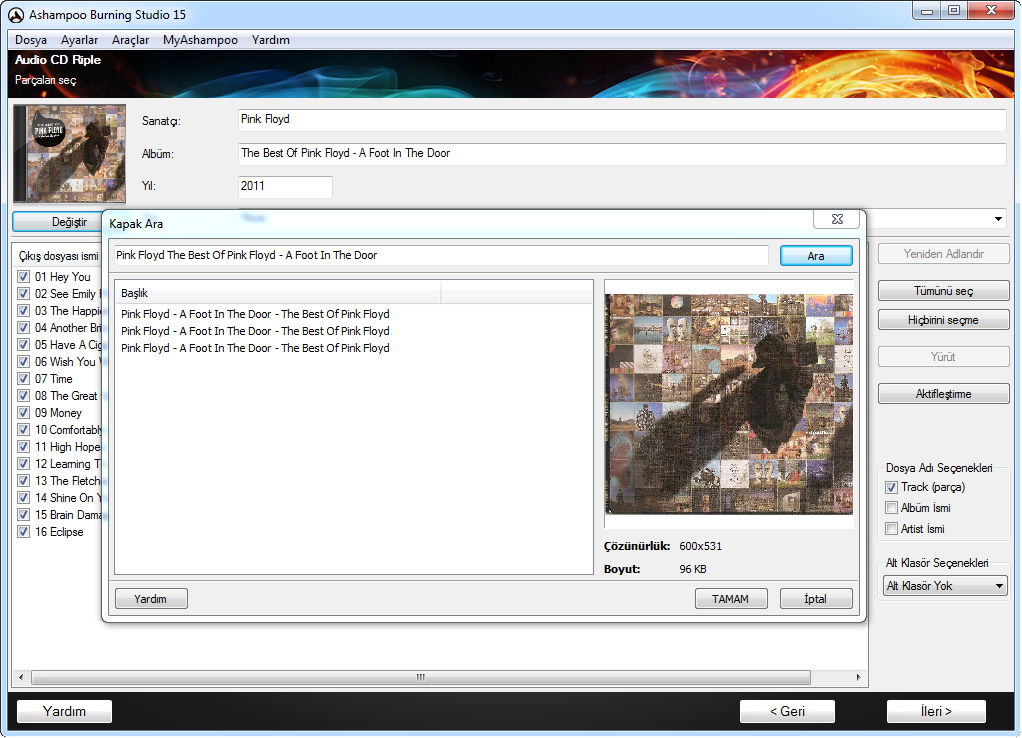This screenshot has height=738, width=1022.
Task: Uncheck track 02 See Emily
Action: pos(23,293)
